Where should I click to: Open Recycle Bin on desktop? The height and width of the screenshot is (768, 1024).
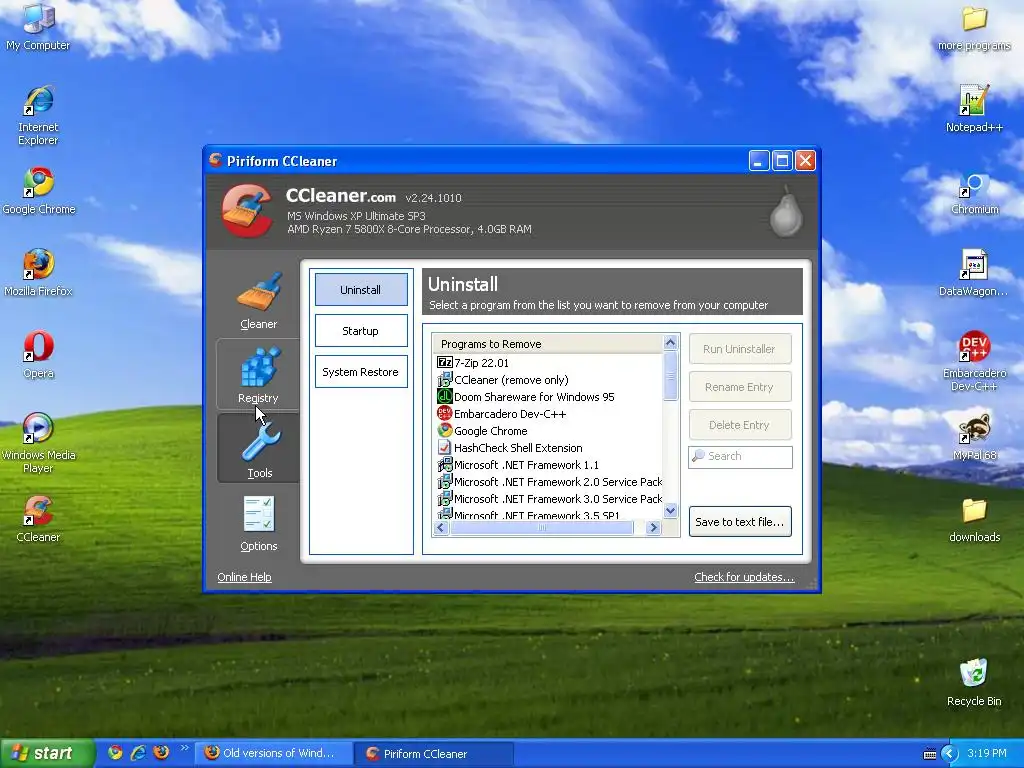coord(974,683)
